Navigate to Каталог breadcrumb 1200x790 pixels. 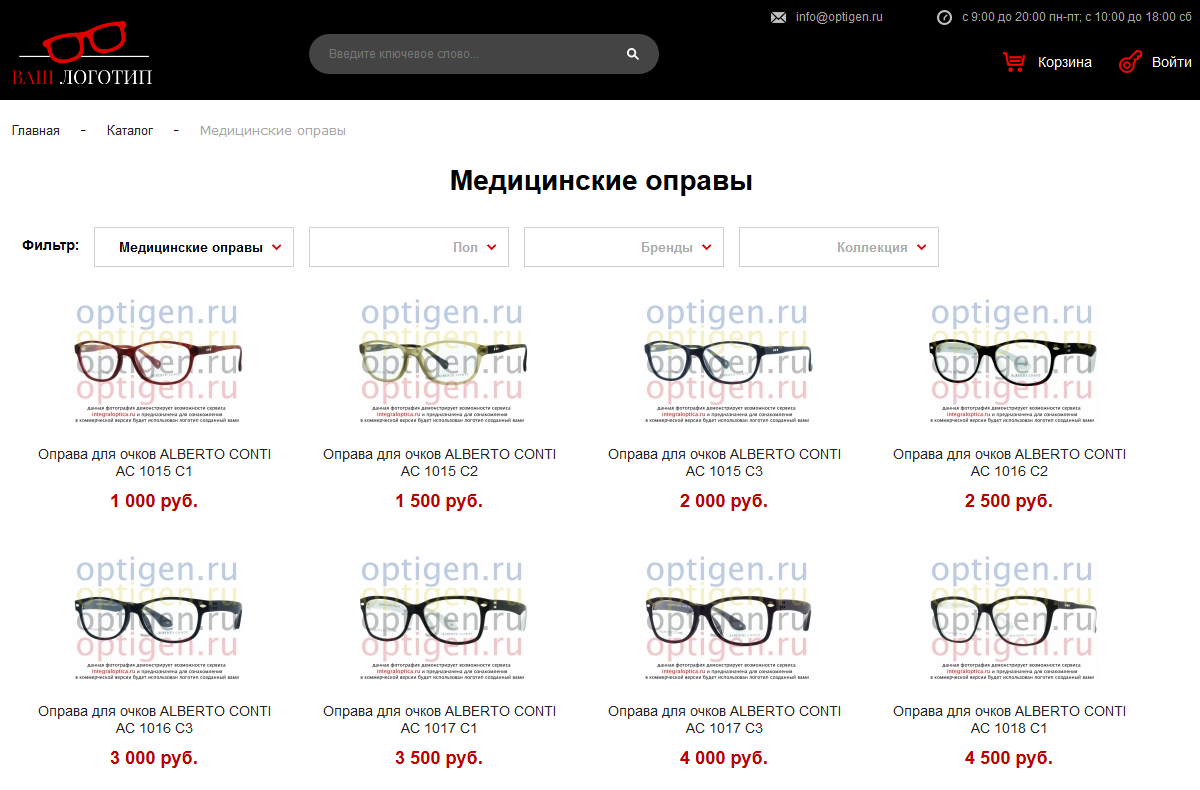[x=130, y=131]
